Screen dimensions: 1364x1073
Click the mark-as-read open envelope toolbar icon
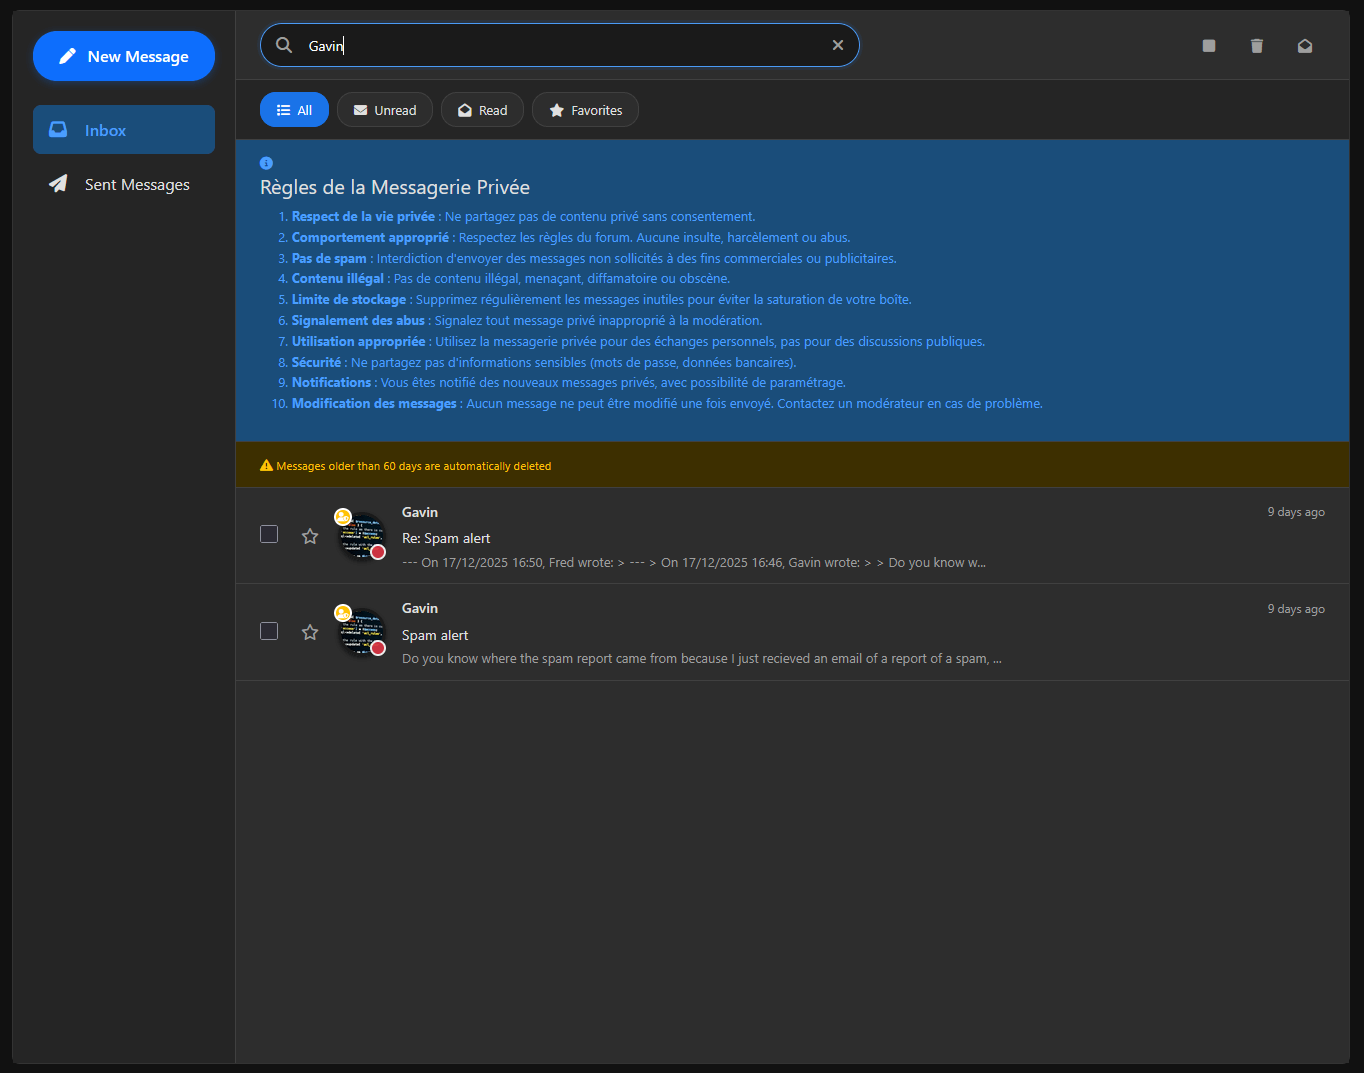click(1304, 46)
